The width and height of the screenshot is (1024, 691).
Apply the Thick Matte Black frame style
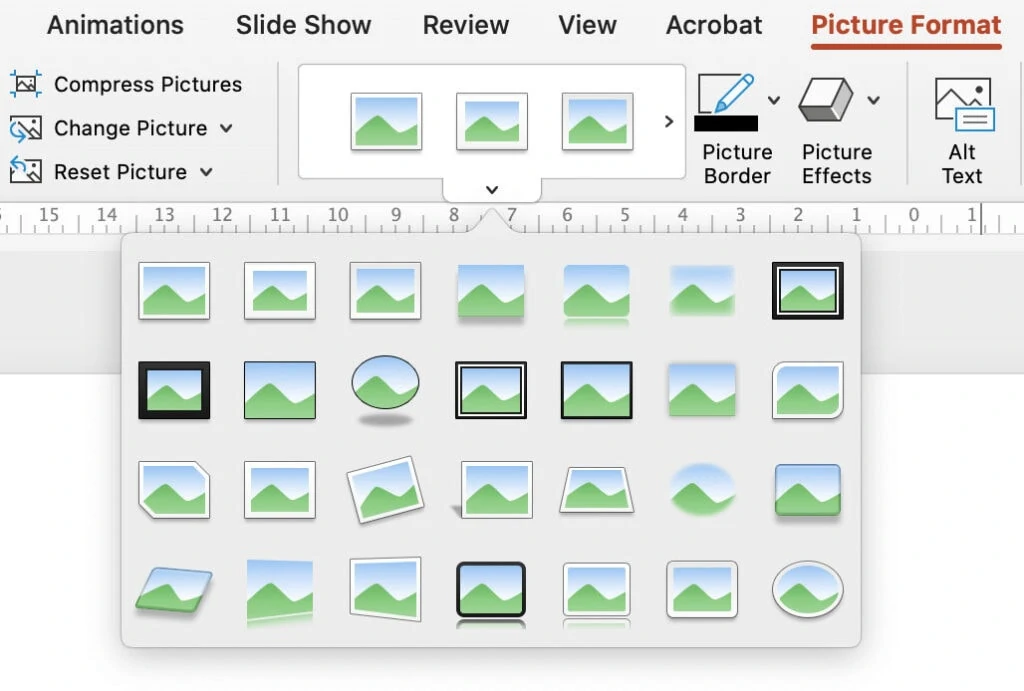tap(174, 390)
